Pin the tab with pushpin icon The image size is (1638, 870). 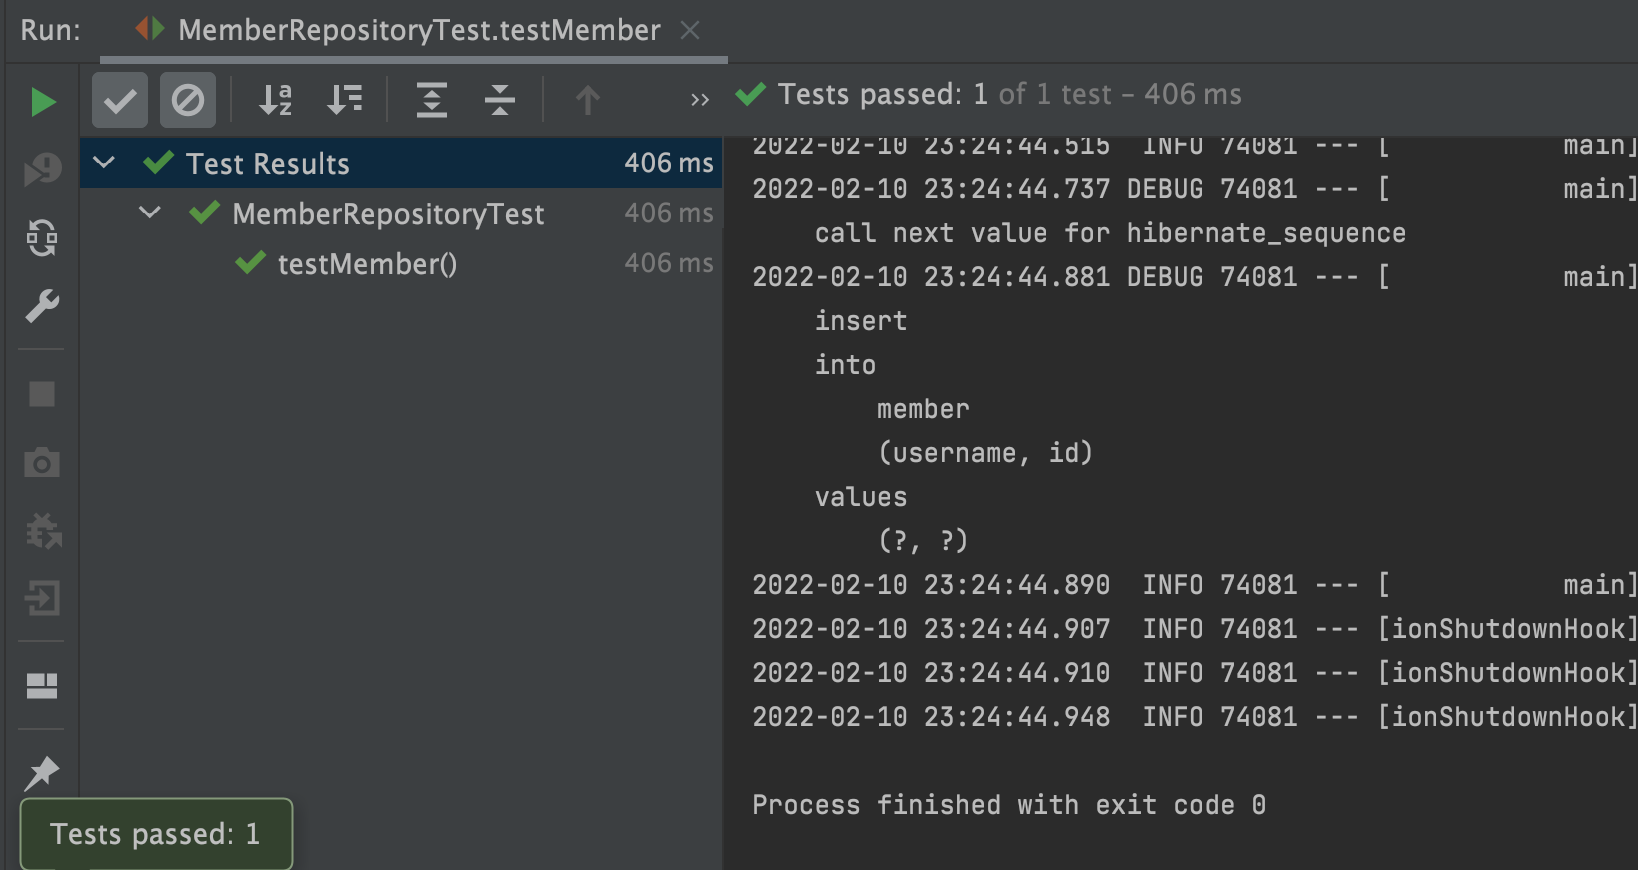pos(42,772)
